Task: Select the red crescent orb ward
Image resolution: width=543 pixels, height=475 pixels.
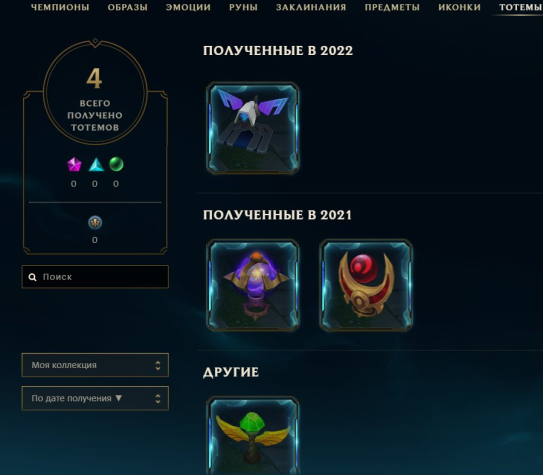Action: point(366,285)
